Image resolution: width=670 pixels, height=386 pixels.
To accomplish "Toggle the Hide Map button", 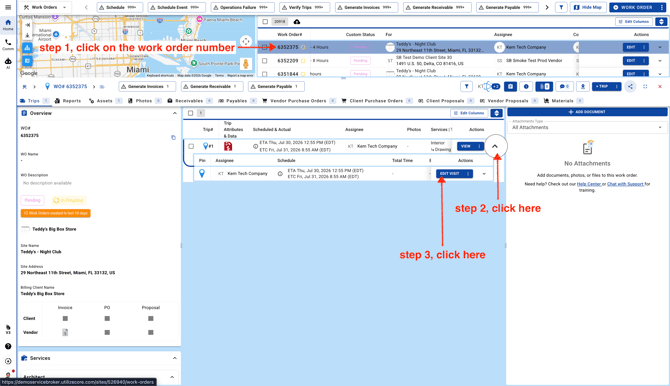I will coord(588,7).
